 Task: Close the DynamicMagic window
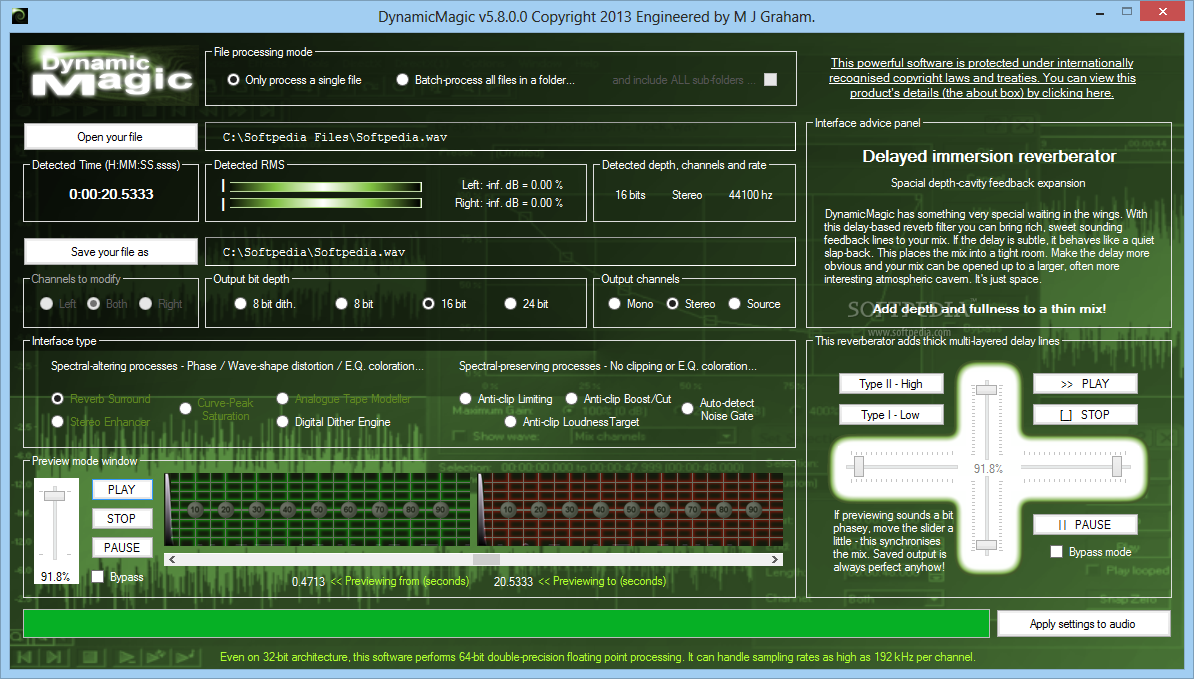click(1163, 11)
